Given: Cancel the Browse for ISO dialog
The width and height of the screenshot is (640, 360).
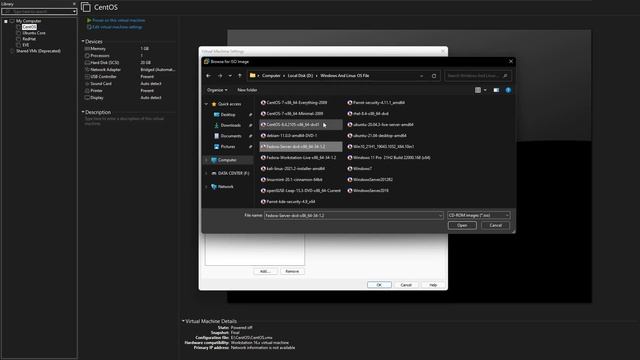Looking at the screenshot, I should click(x=496, y=226).
